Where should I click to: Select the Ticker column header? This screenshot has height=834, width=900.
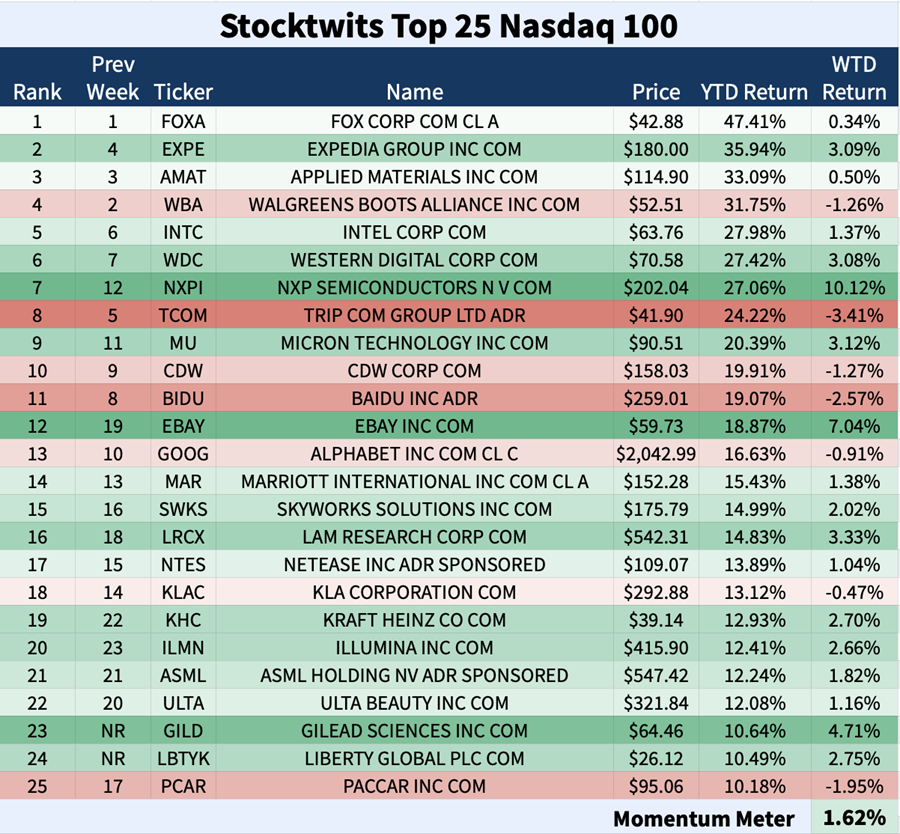(x=183, y=92)
